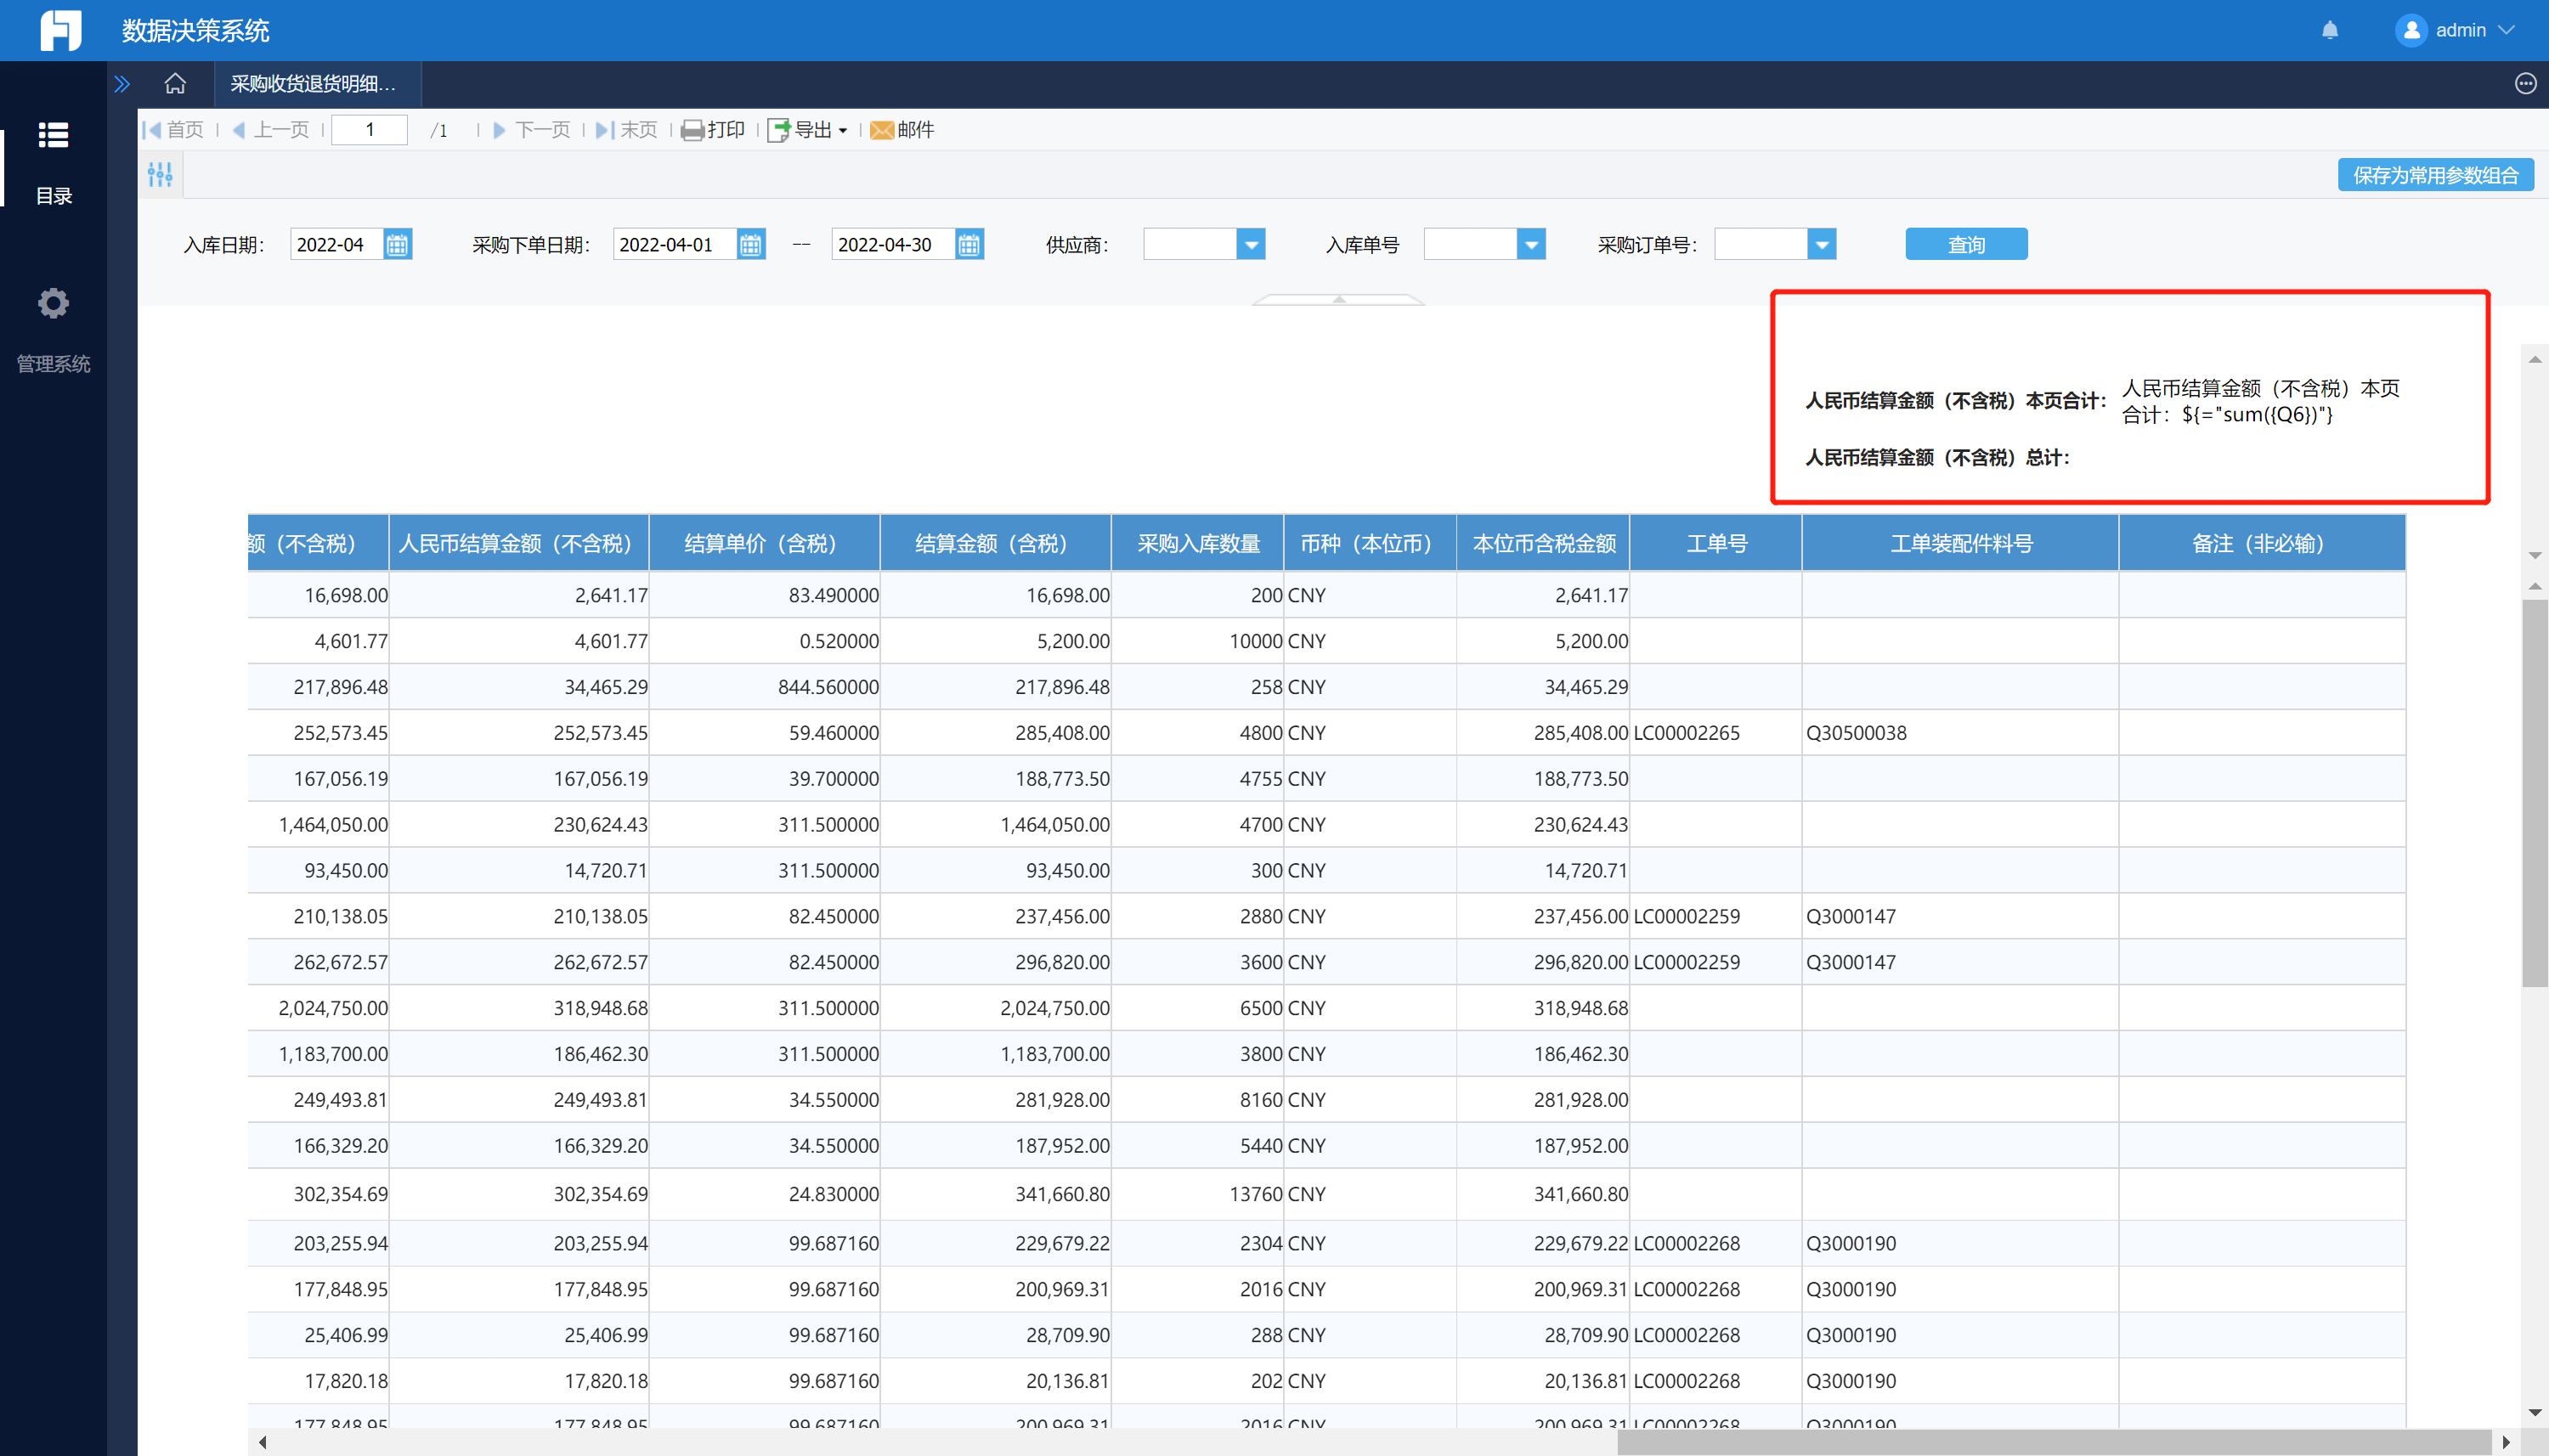Screen dimensions: 2549x1456
Task: Open 供应商 dropdown arrow
Action: click(1251, 245)
